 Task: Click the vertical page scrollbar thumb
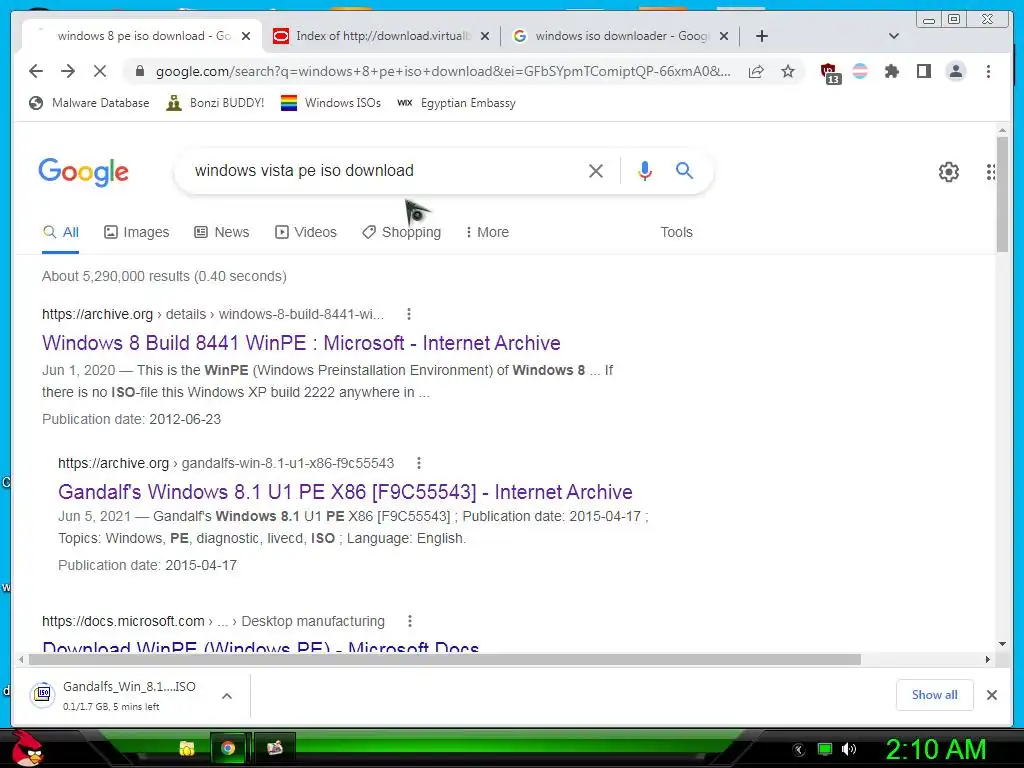pyautogui.click(x=1002, y=193)
